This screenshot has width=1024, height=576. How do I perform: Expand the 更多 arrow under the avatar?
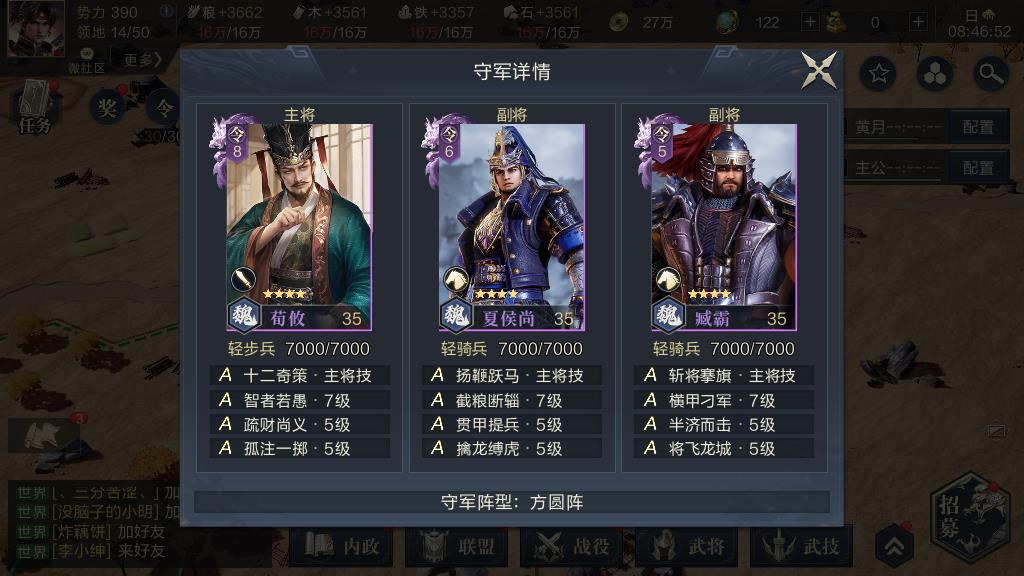point(142,61)
